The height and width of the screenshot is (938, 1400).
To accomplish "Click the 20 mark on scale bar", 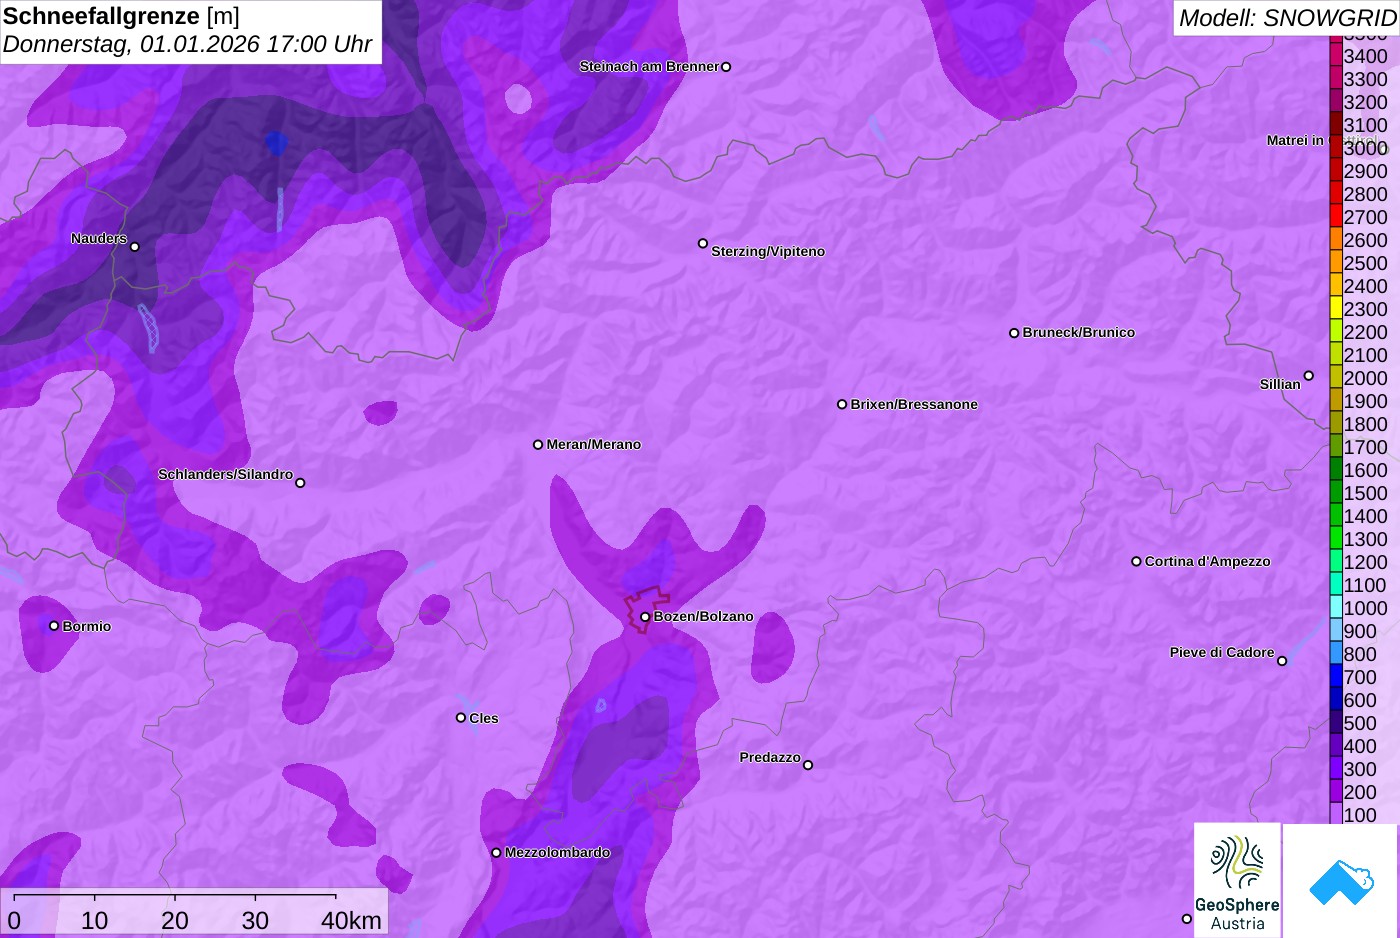I will coord(175,920).
